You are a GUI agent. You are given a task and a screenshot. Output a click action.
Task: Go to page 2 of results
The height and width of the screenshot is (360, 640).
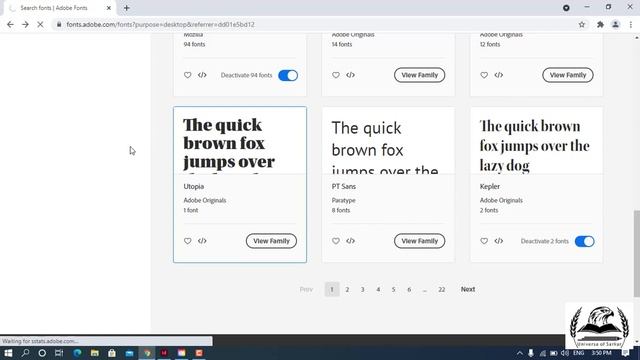click(x=347, y=289)
